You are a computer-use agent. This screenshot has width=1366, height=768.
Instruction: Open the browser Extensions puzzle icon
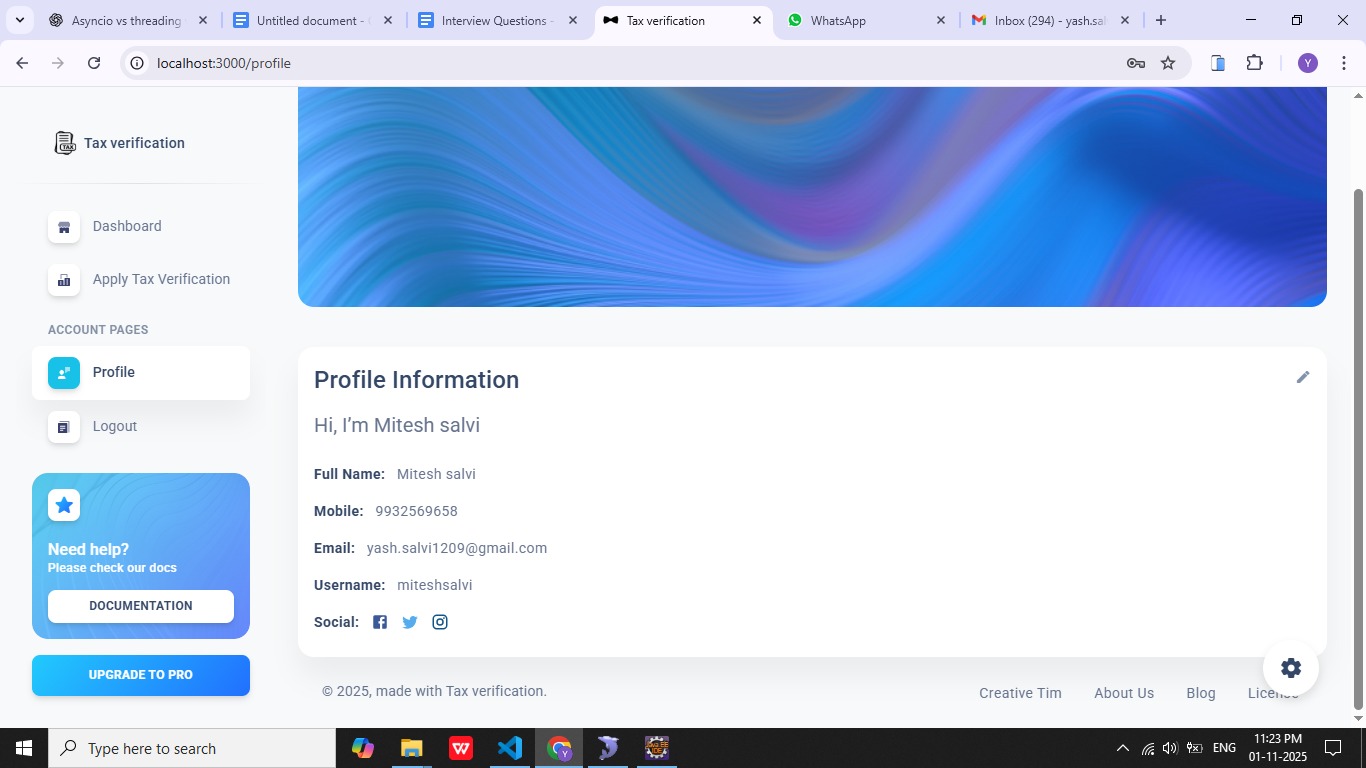tap(1254, 63)
